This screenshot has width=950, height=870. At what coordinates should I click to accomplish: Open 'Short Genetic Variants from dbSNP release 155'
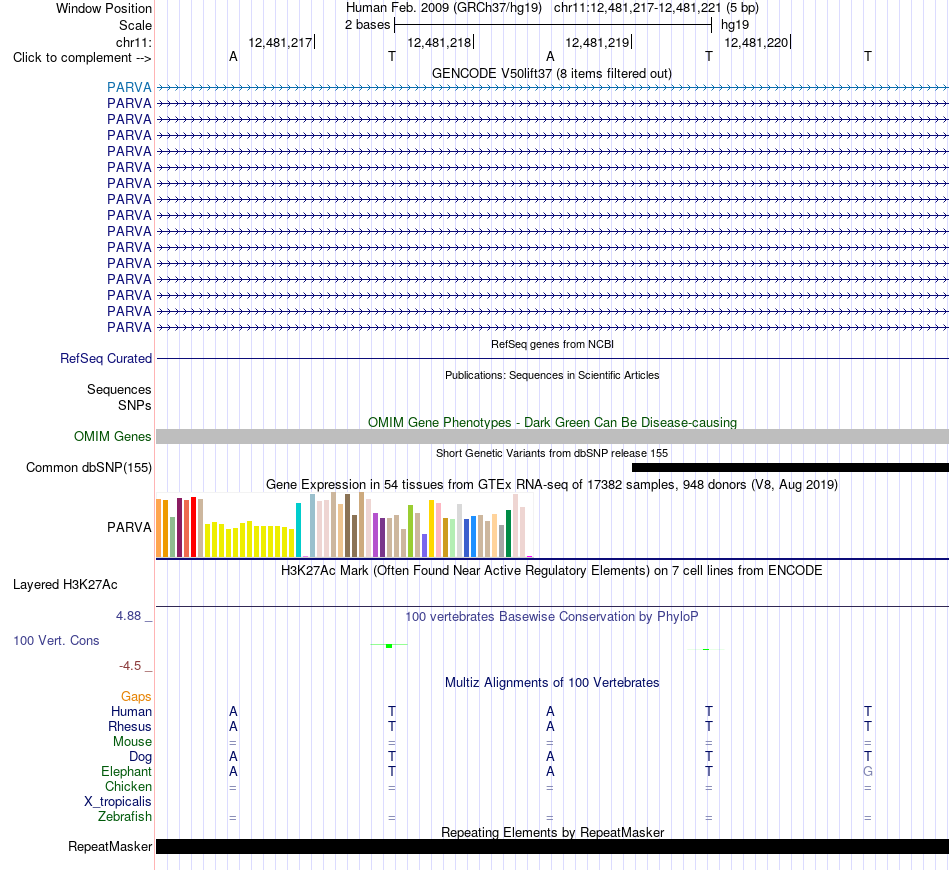(552, 453)
